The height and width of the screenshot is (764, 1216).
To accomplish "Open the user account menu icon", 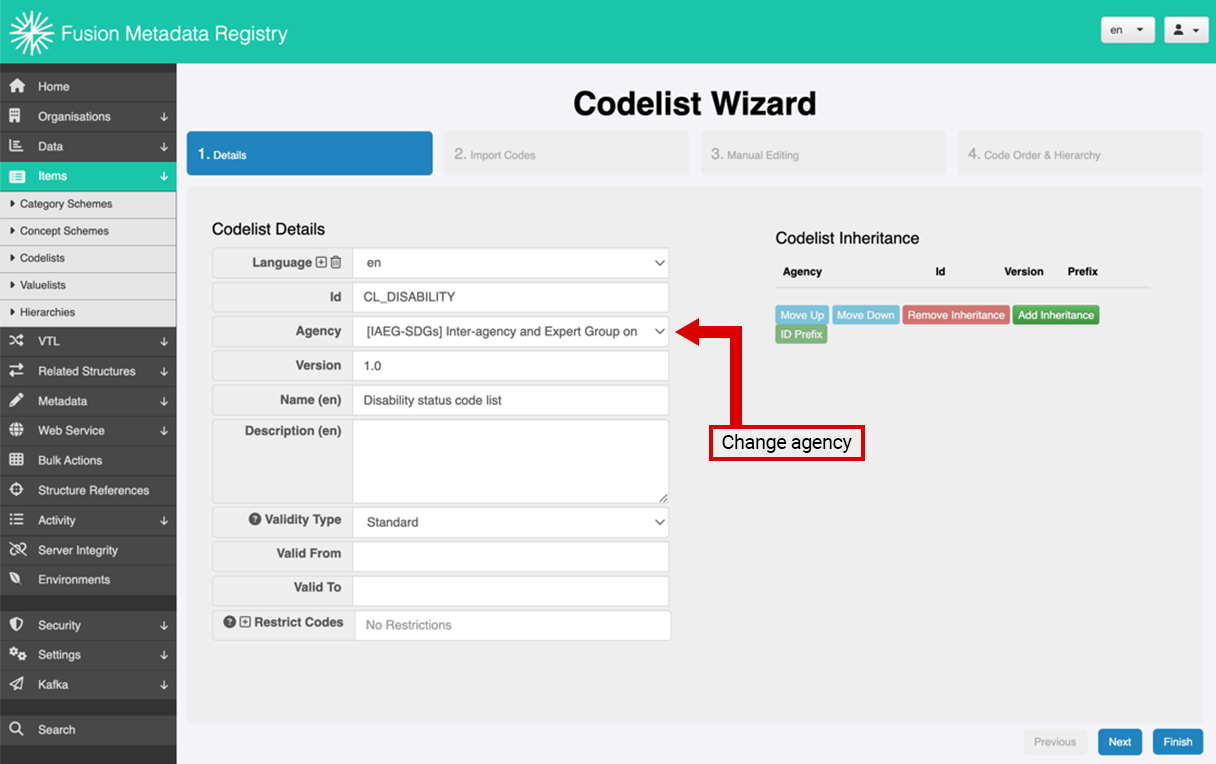I will 1186,30.
